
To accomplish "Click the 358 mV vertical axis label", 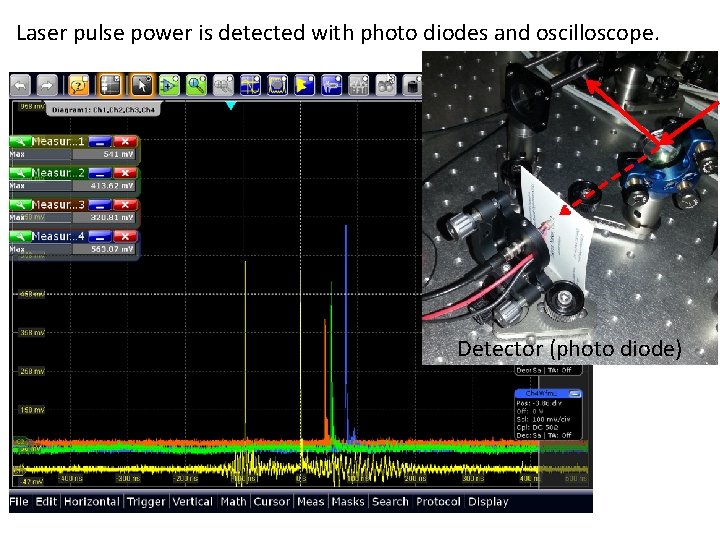I will pos(32,332).
